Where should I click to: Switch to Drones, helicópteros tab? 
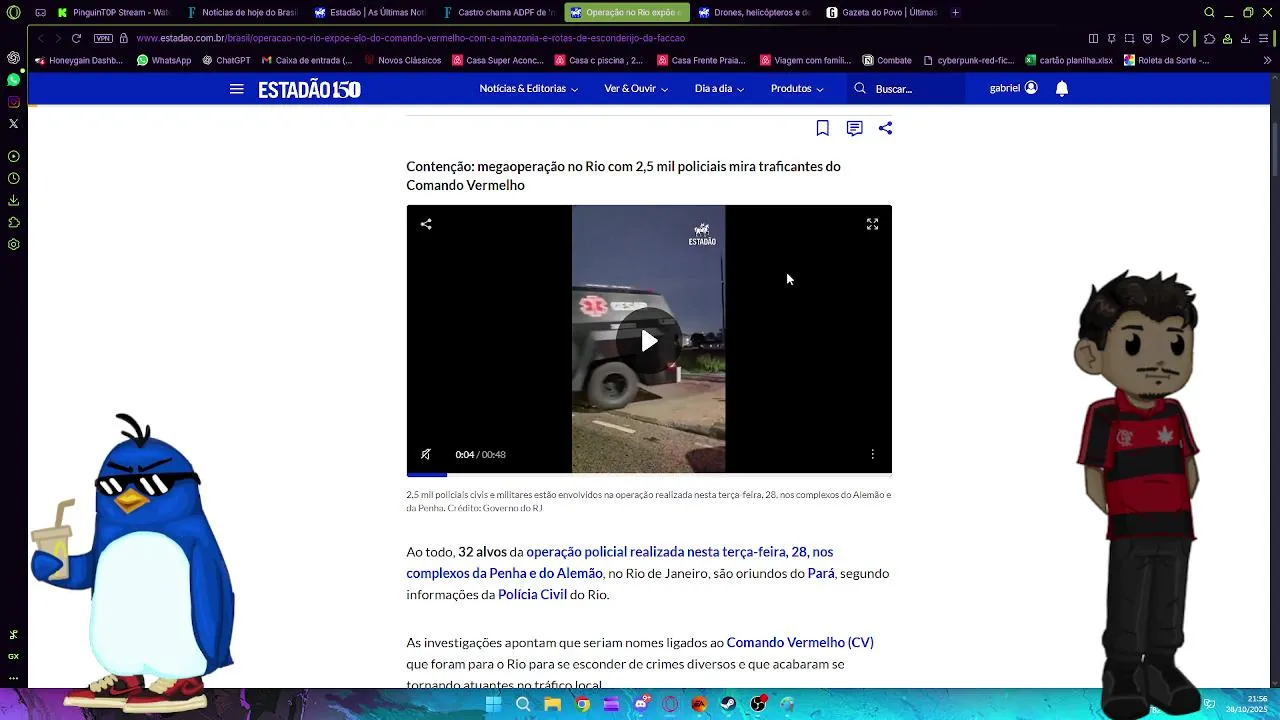click(755, 13)
